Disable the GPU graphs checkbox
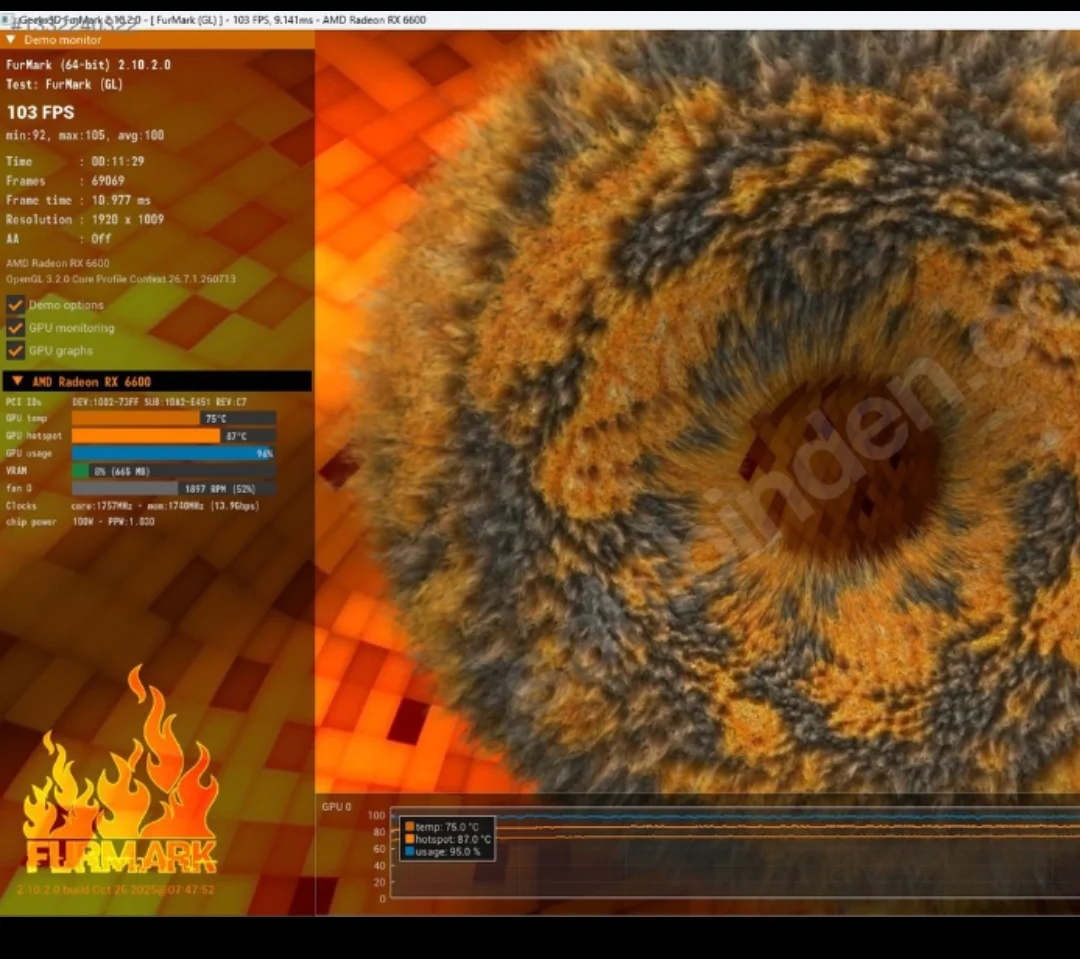Viewport: 1080px width, 959px height. (15, 351)
